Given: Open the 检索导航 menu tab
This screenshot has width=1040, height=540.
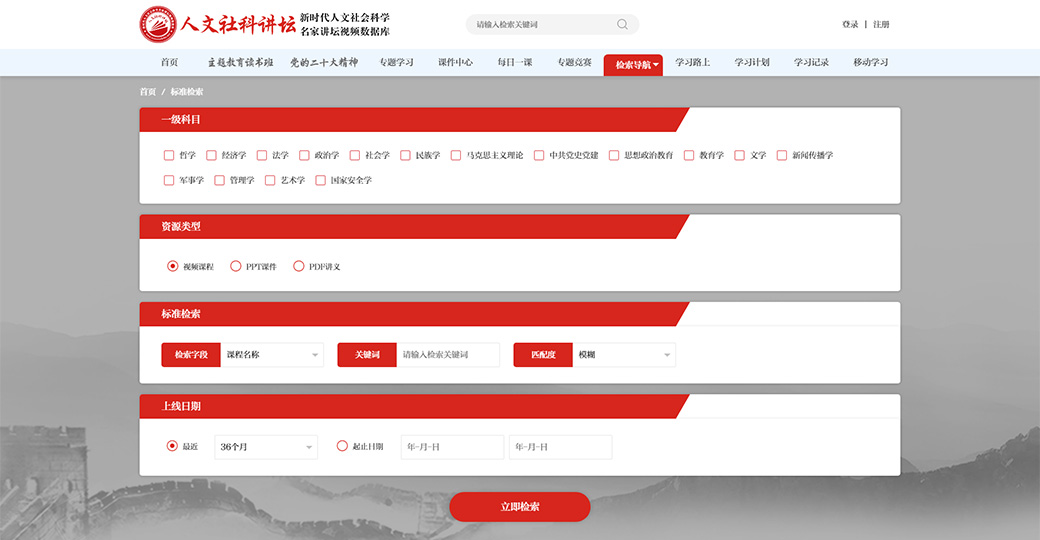Looking at the screenshot, I should [x=633, y=64].
